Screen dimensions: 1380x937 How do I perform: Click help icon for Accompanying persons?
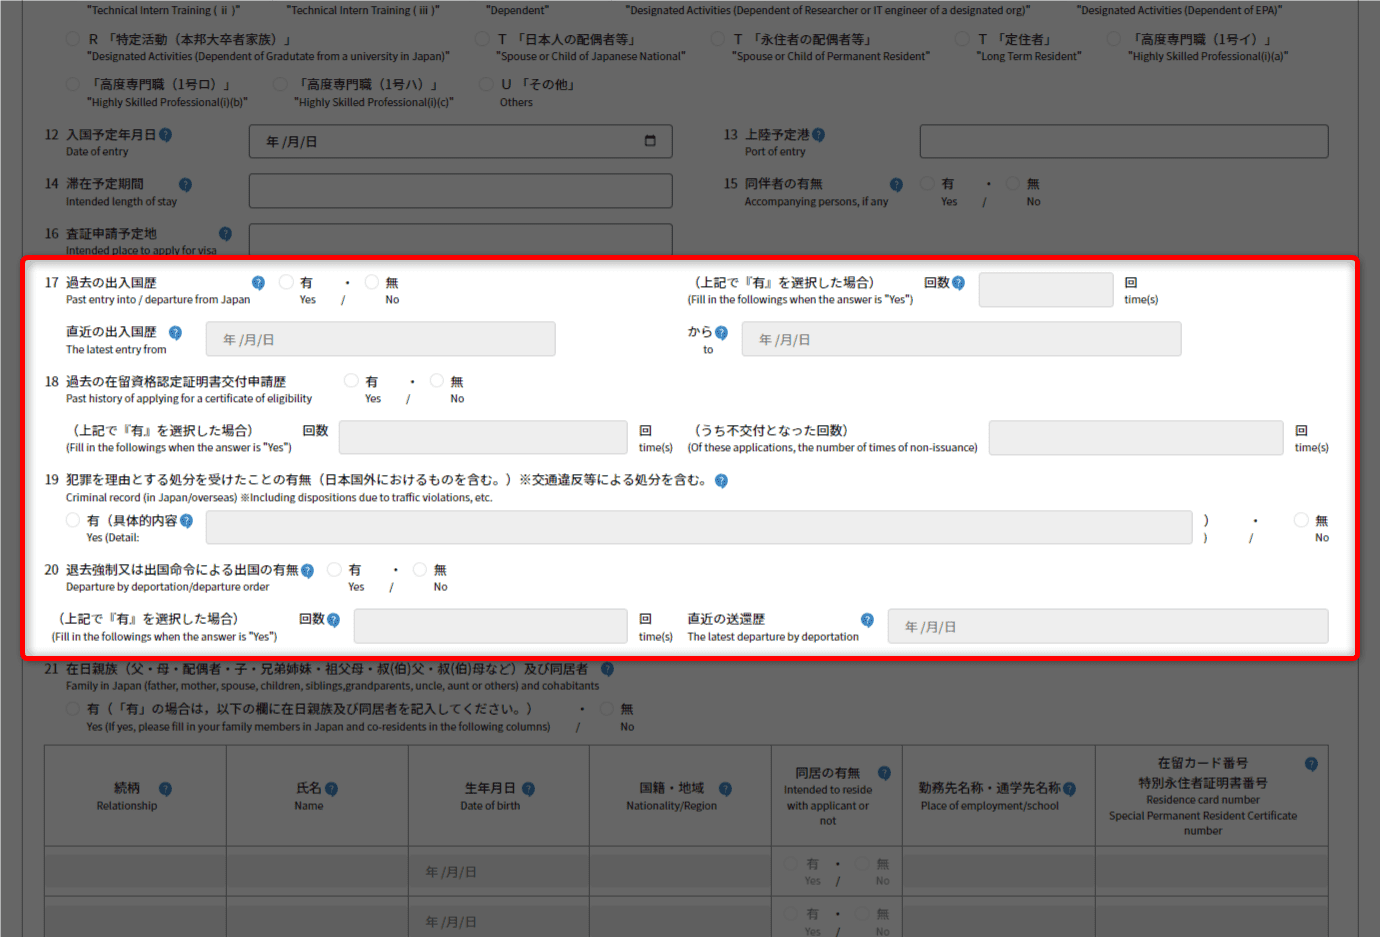tap(896, 185)
